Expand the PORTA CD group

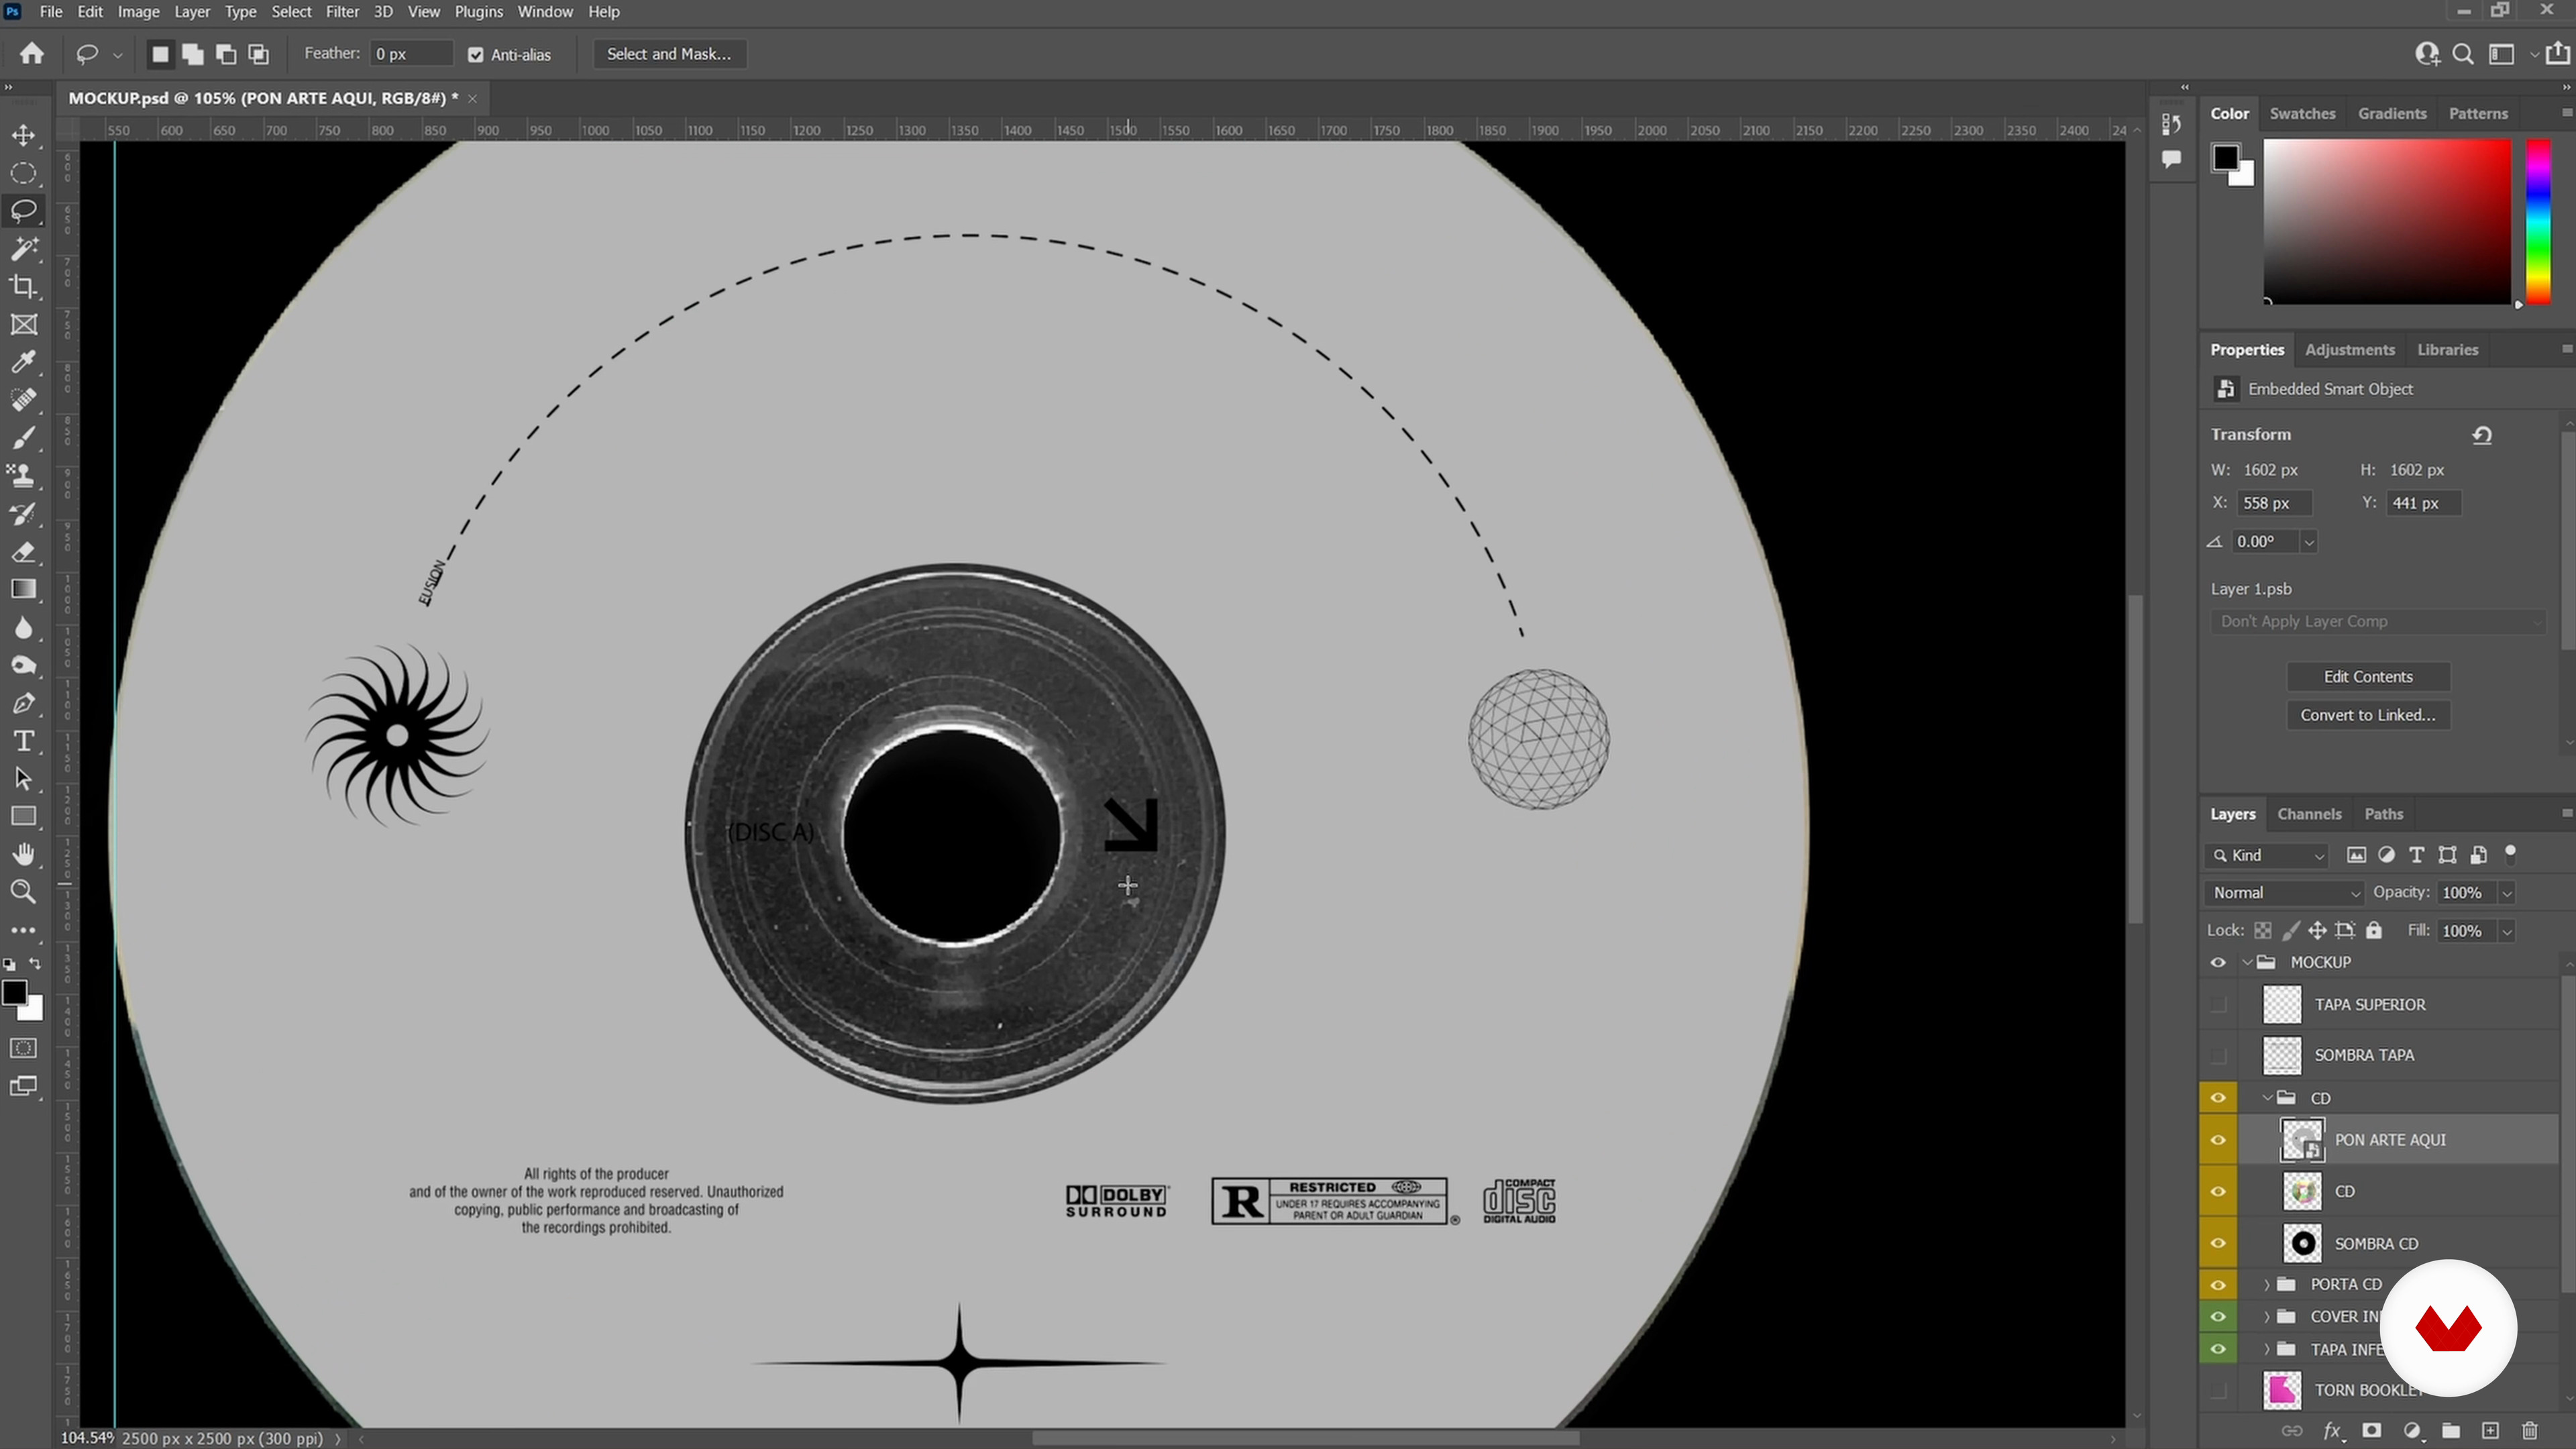(2267, 1284)
